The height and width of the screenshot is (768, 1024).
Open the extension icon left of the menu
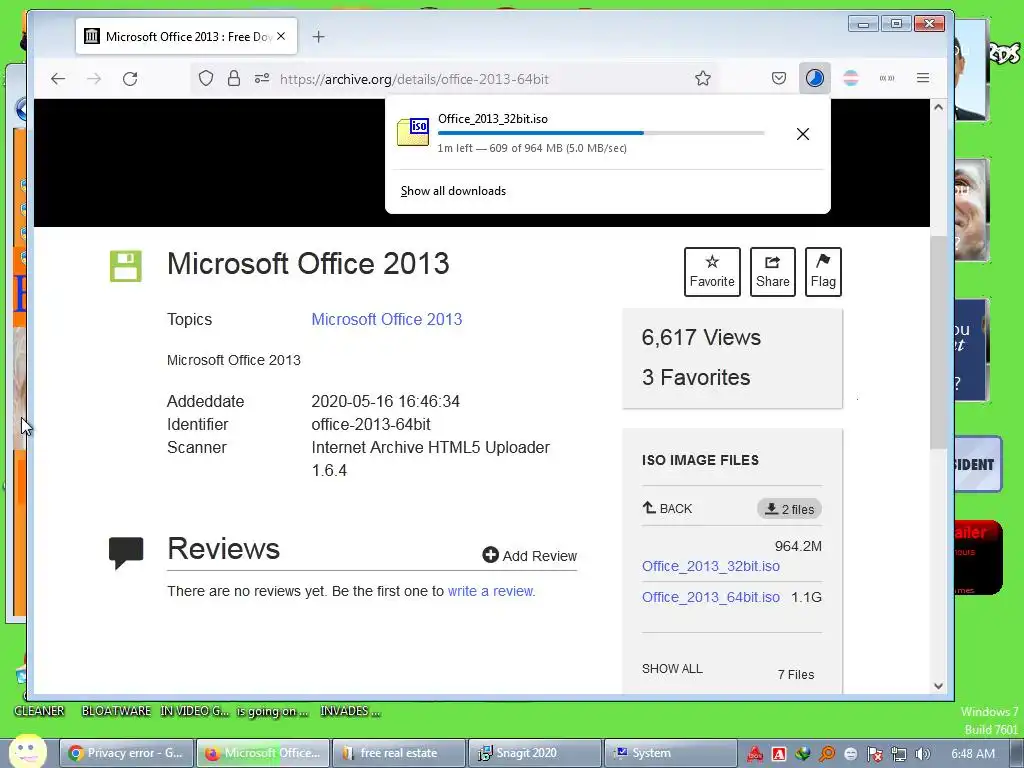887,78
